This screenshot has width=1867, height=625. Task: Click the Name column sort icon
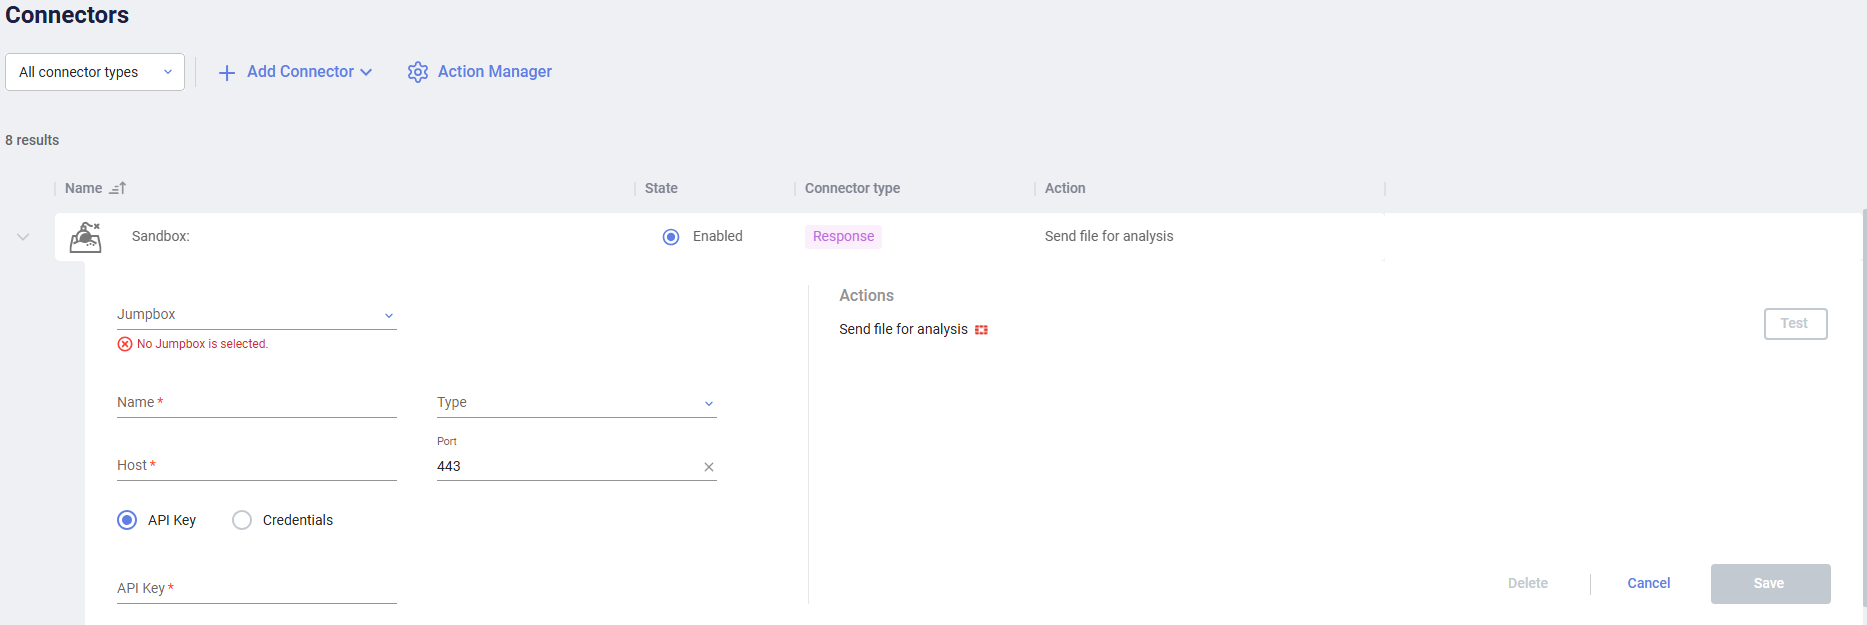pos(118,188)
